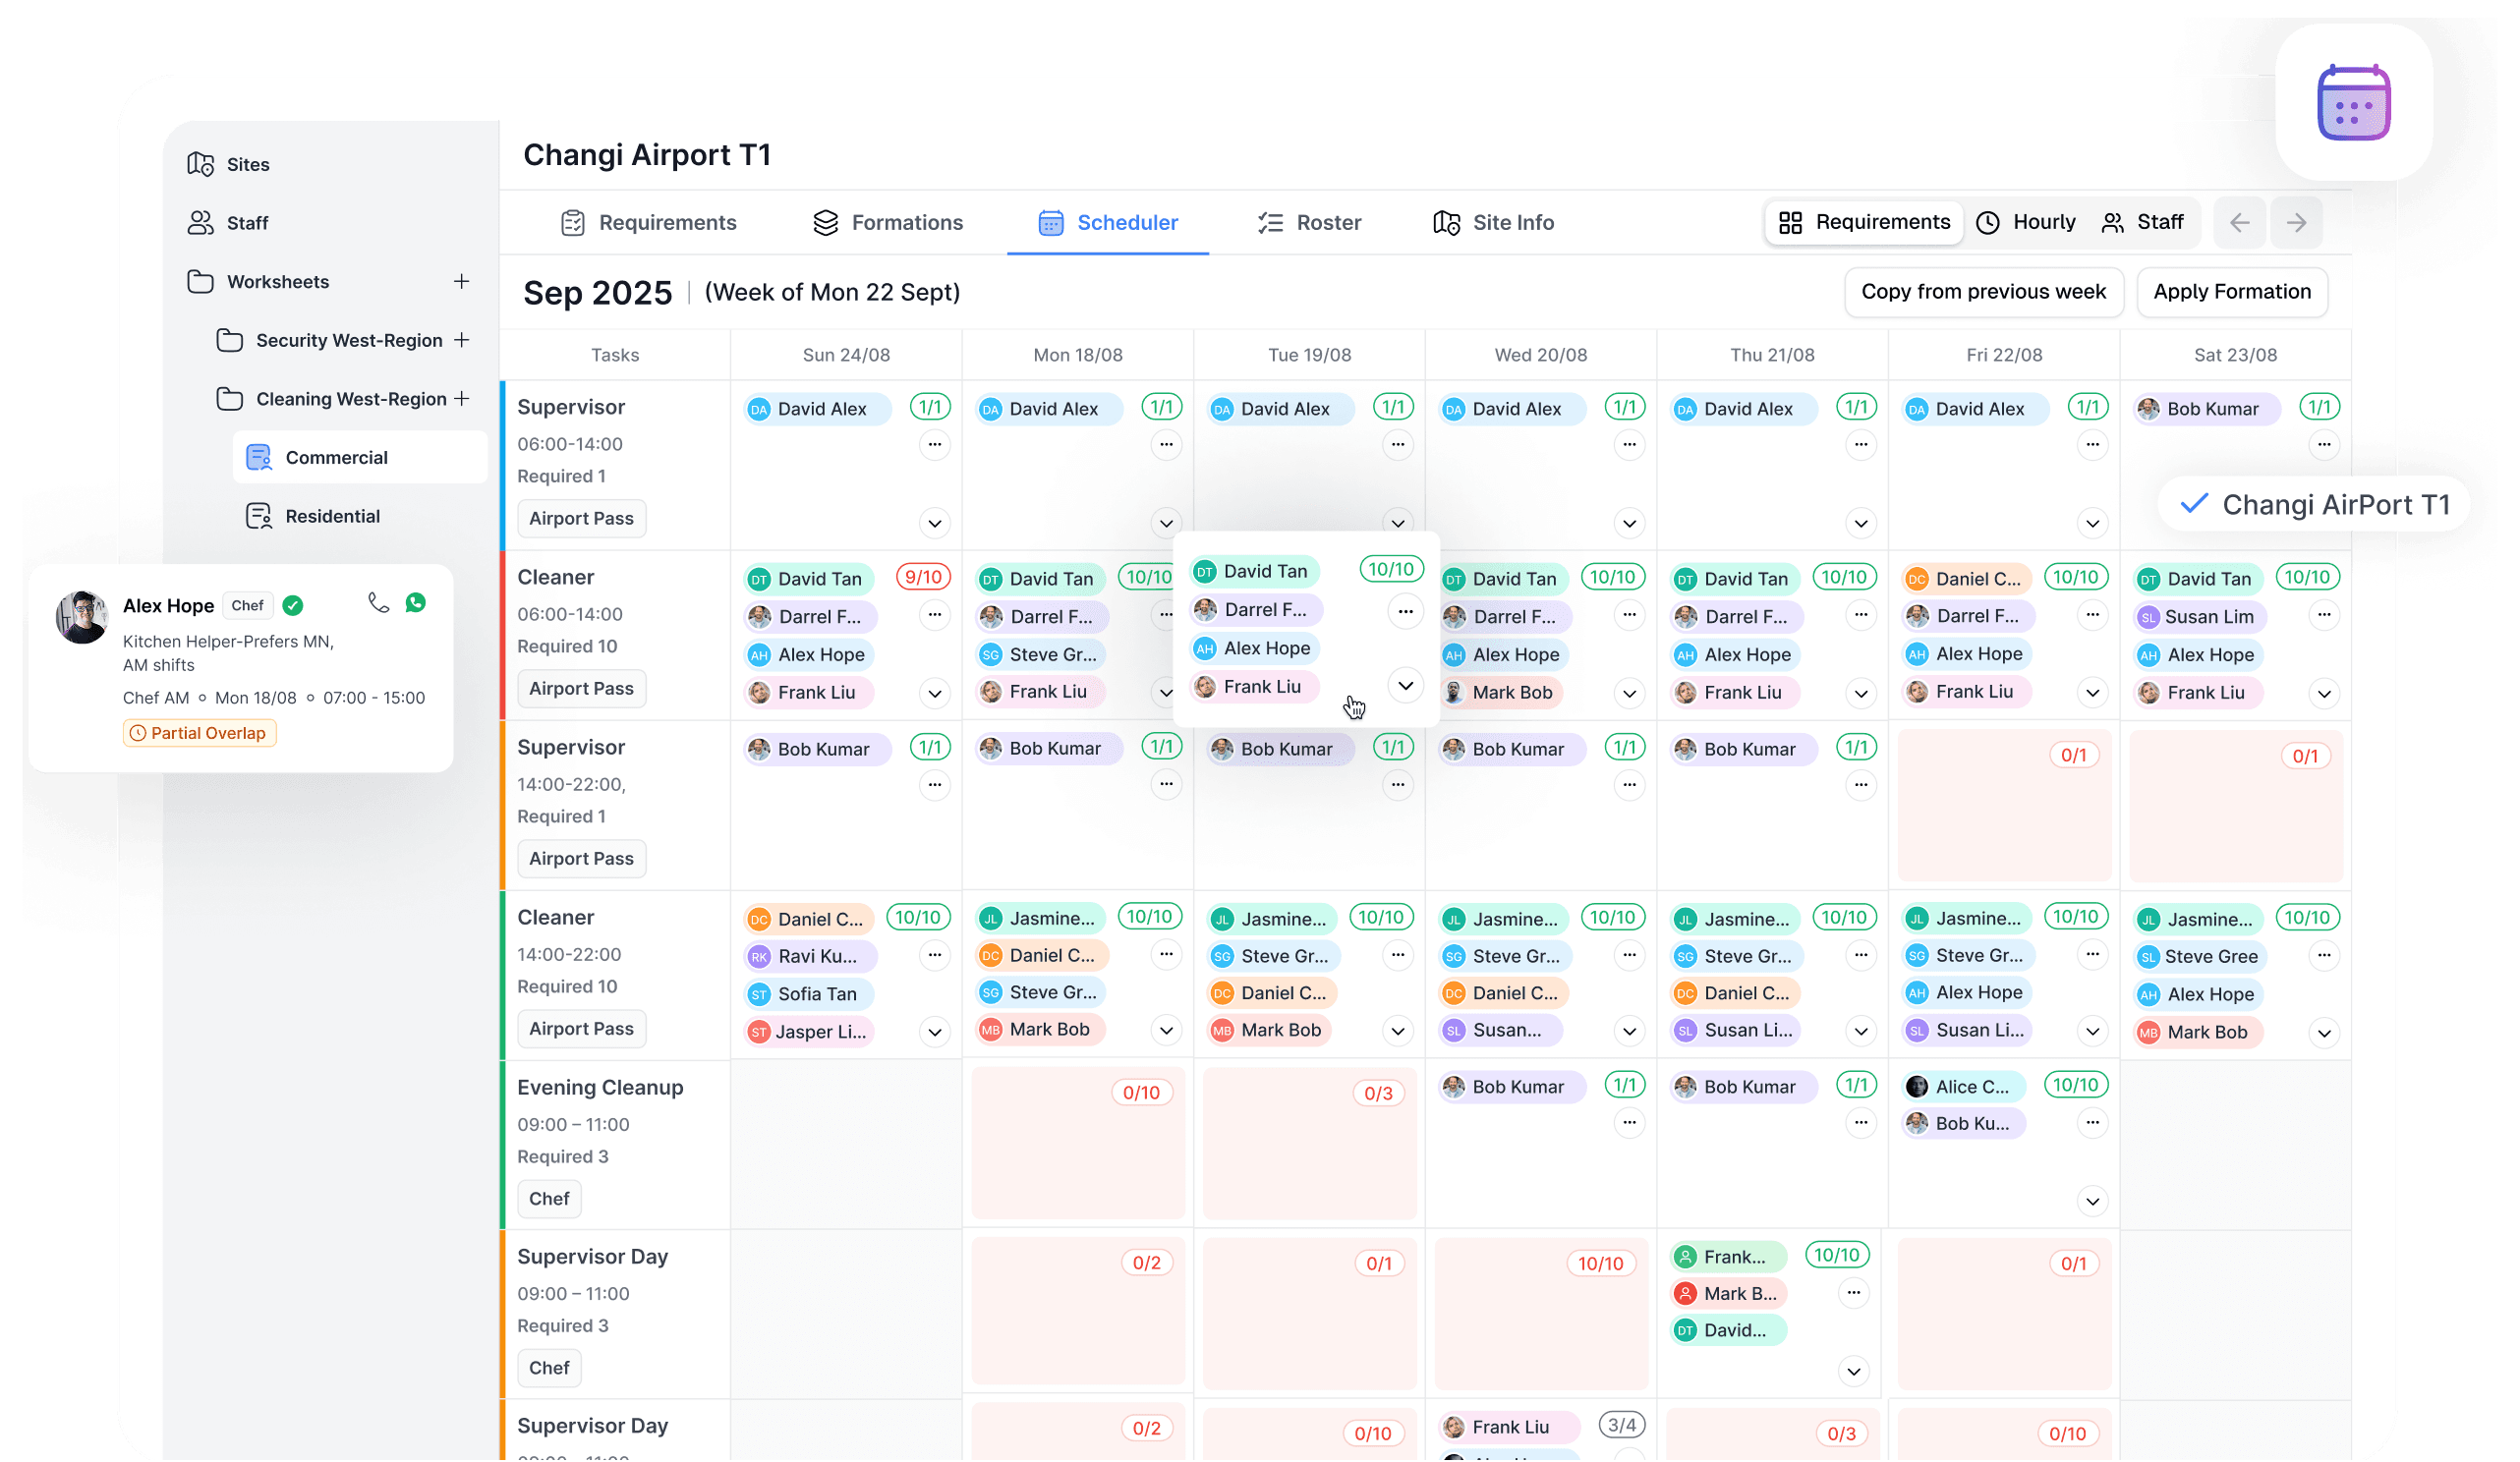Add a new worksheet with the plus icon
This screenshot has height=1462, width=2520.
pyautogui.click(x=461, y=282)
